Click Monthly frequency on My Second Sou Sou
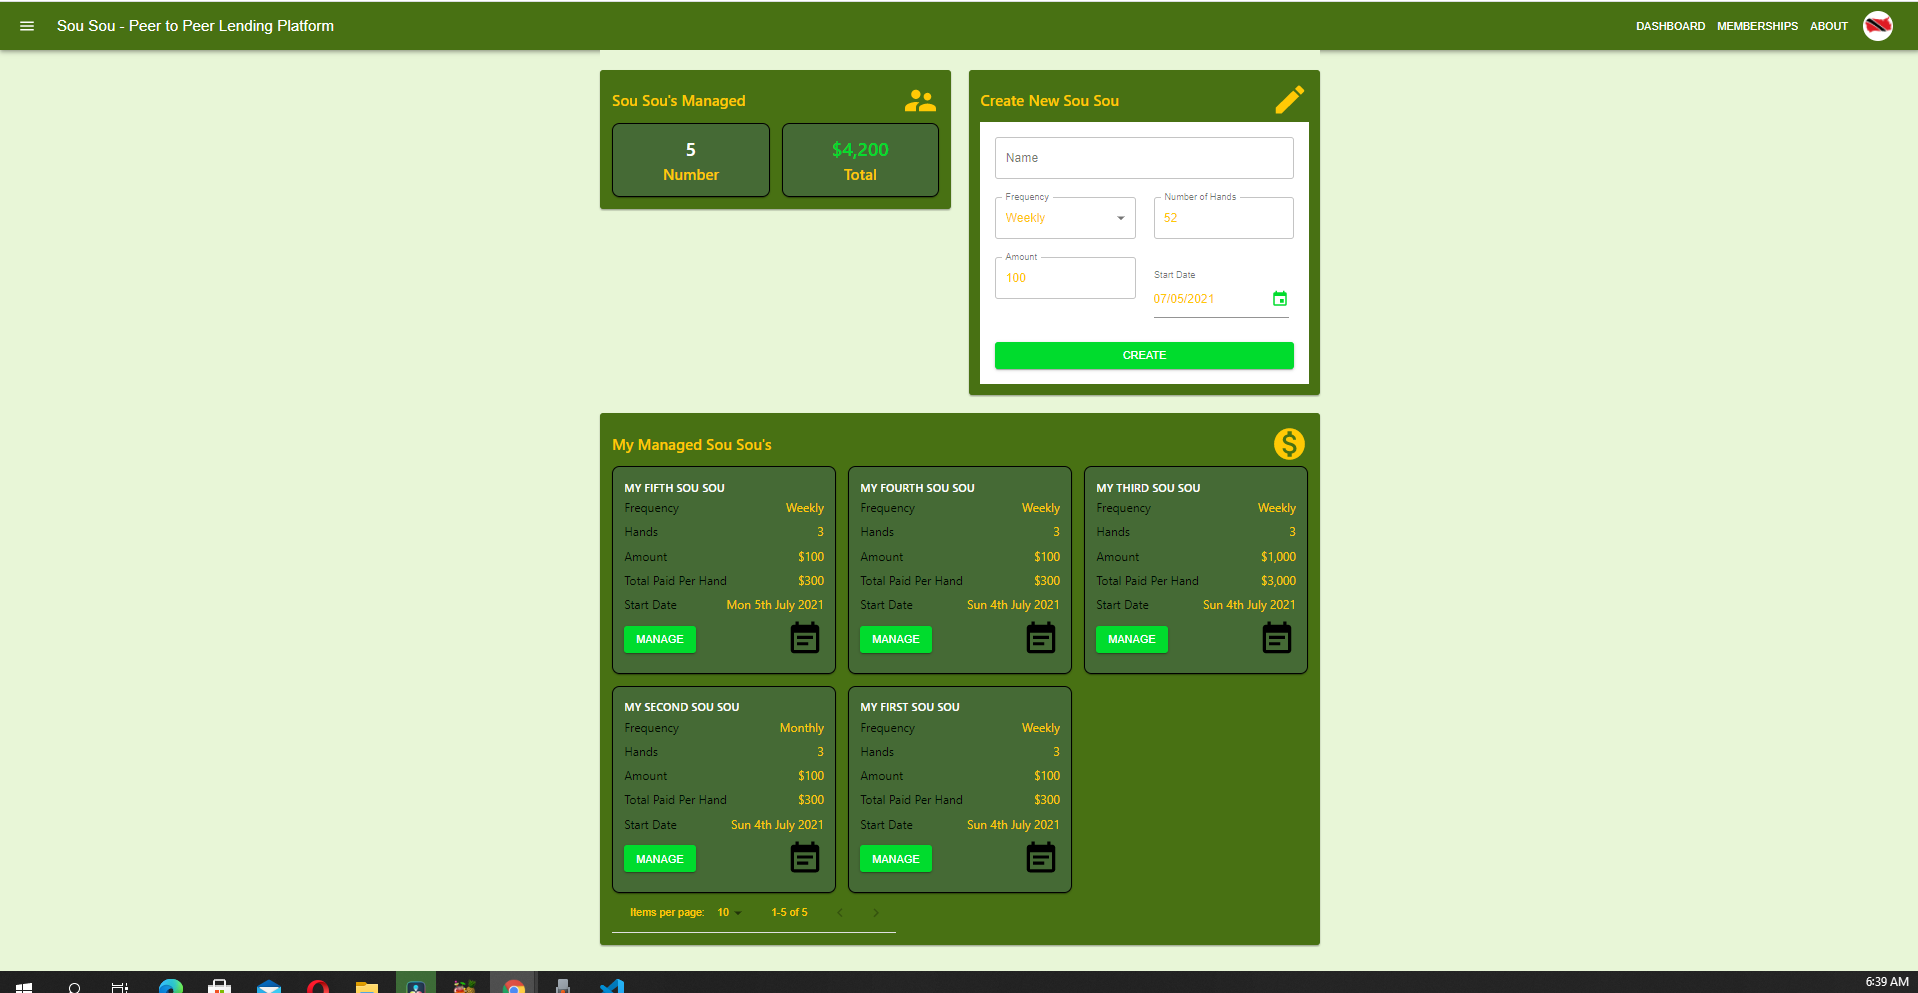1918x993 pixels. (x=802, y=728)
